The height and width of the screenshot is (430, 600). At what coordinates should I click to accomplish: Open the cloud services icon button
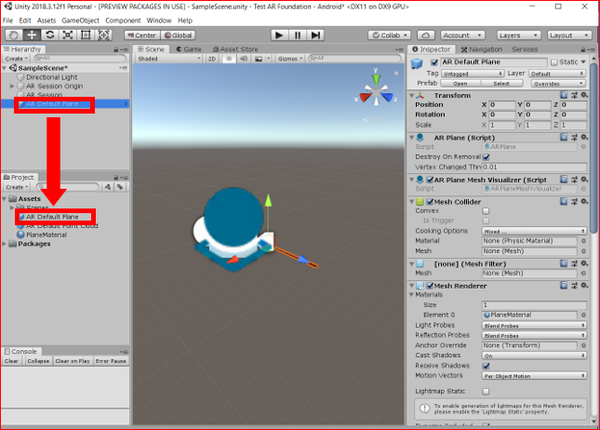426,35
